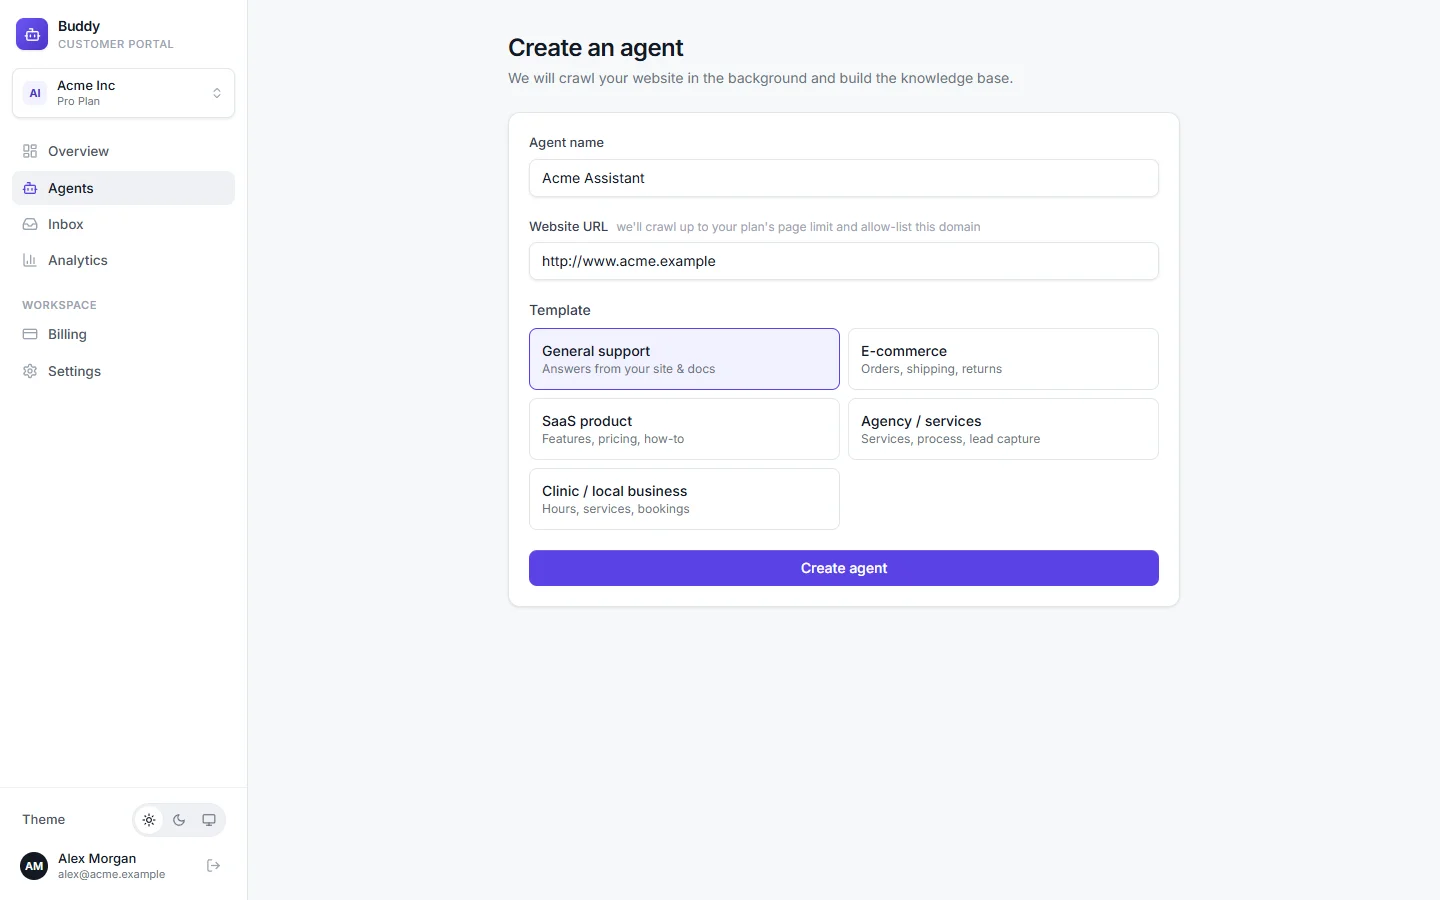This screenshot has height=900, width=1440.
Task: Click the Buddy robot logo icon
Action: 32,34
